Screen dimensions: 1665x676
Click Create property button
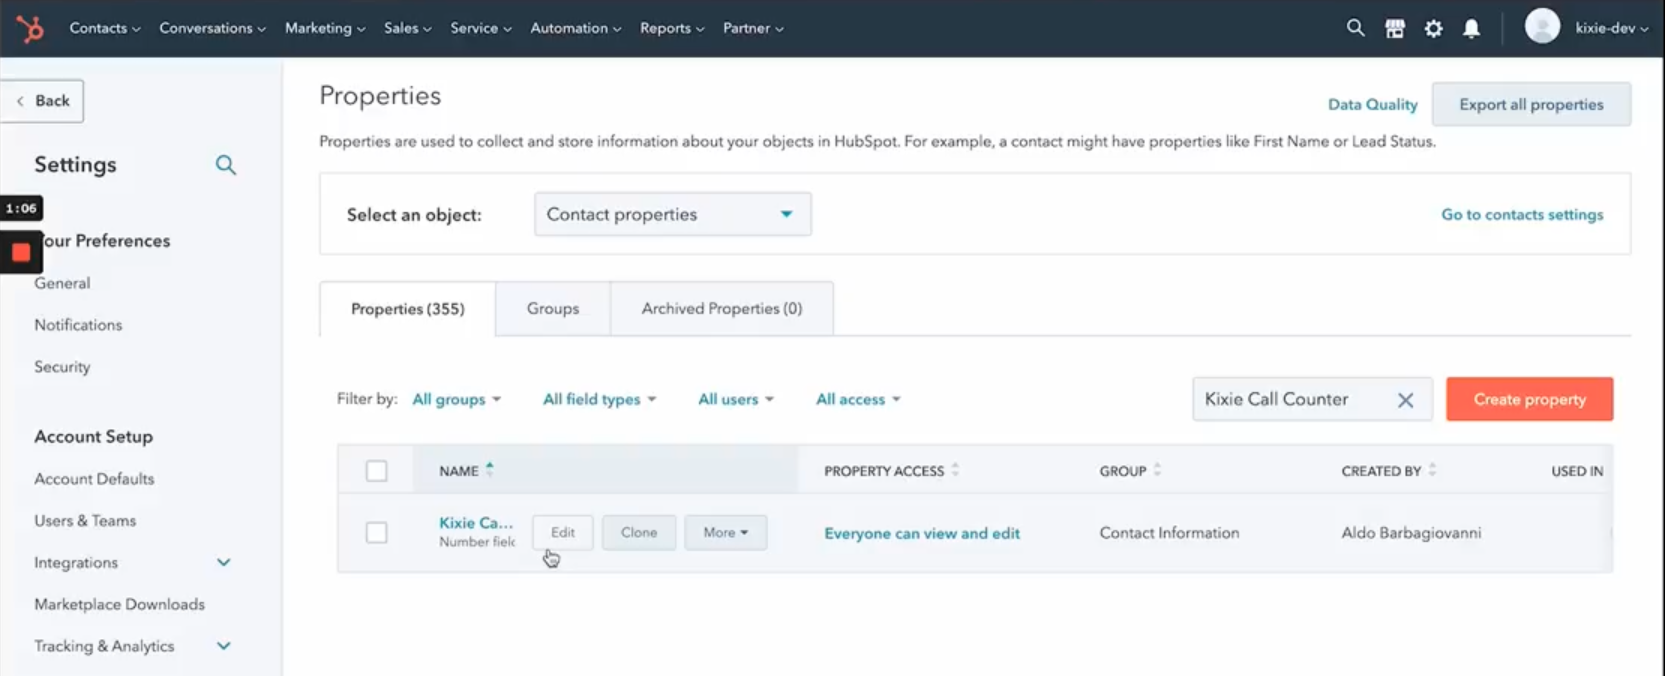(1529, 399)
